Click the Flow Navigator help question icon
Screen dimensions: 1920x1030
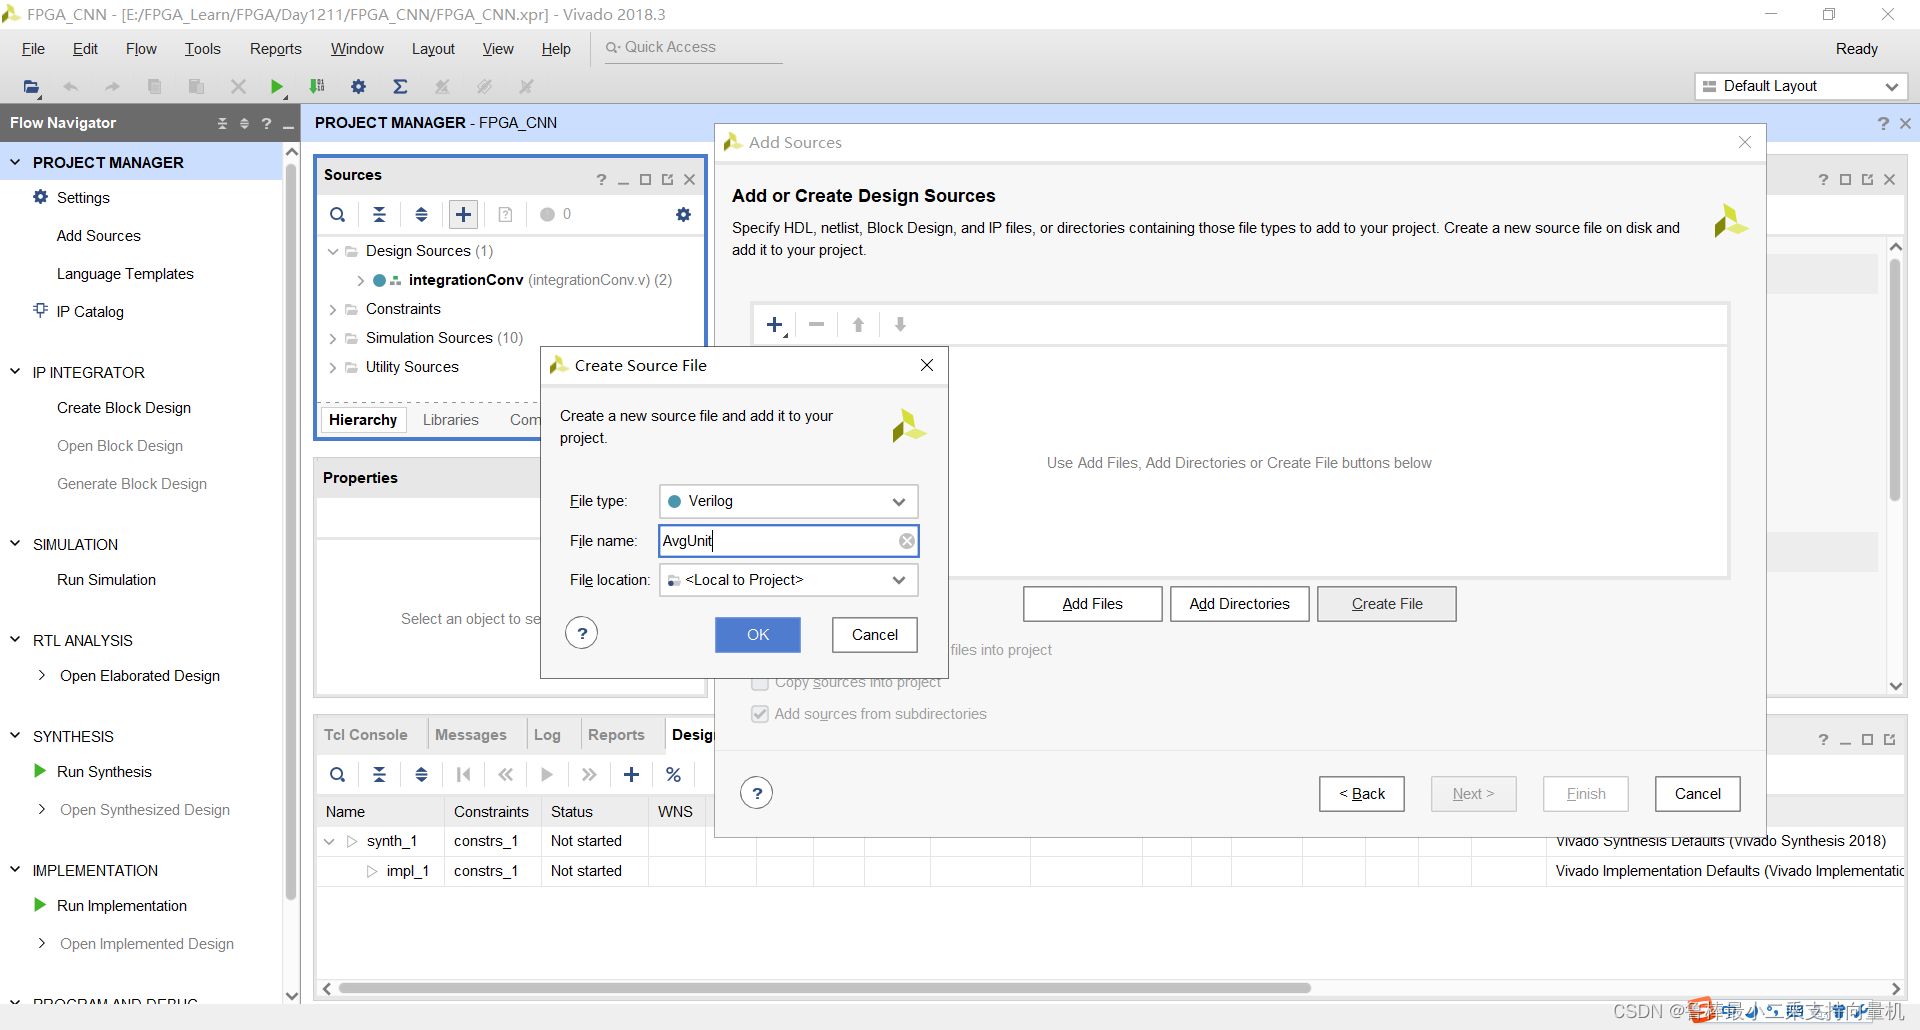[266, 123]
